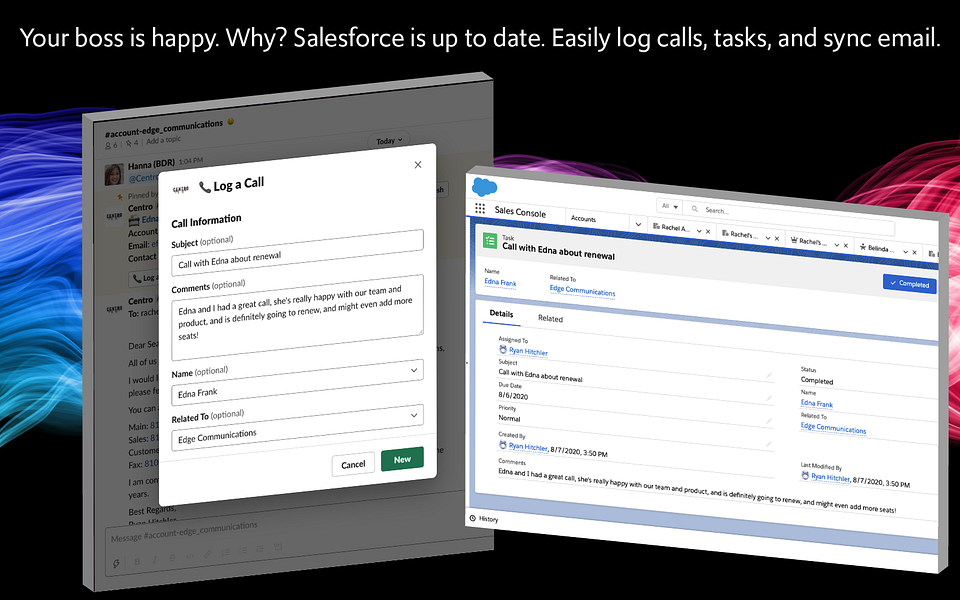Open the Salesforce App Launcher grid
This screenshot has width=960, height=600.
point(480,208)
